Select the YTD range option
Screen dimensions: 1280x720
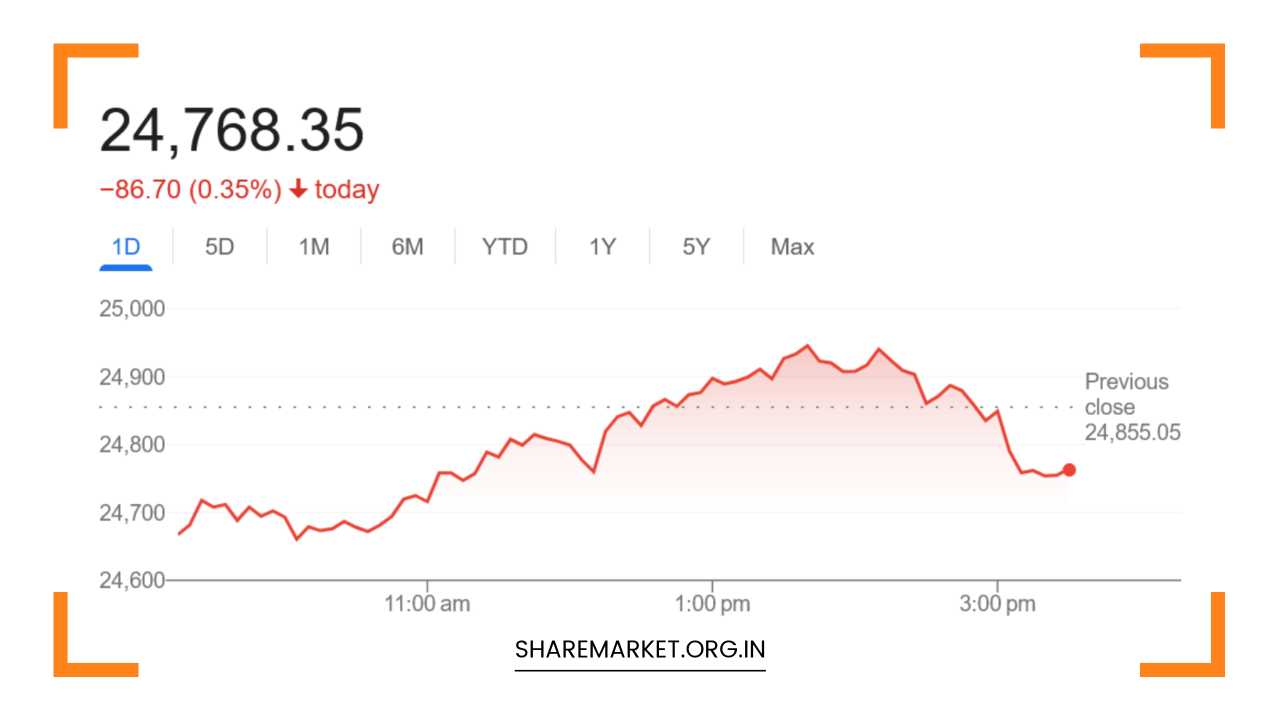click(x=504, y=246)
